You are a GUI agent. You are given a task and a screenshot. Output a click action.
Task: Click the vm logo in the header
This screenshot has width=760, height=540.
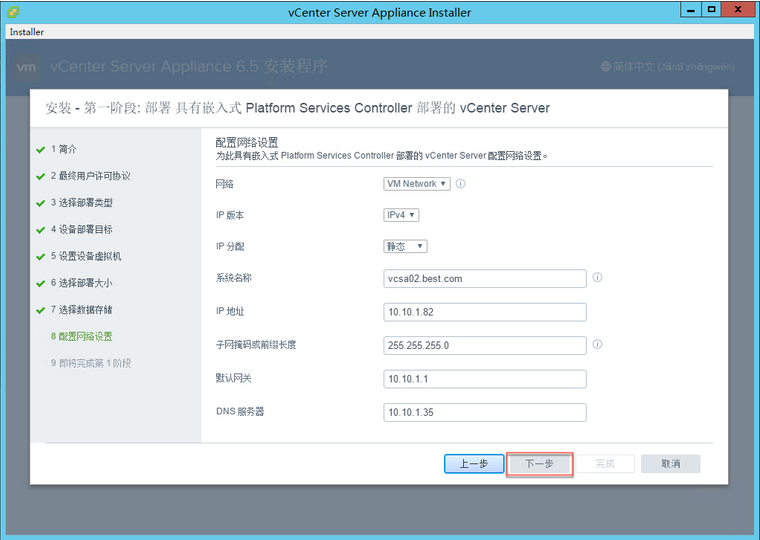[x=26, y=67]
